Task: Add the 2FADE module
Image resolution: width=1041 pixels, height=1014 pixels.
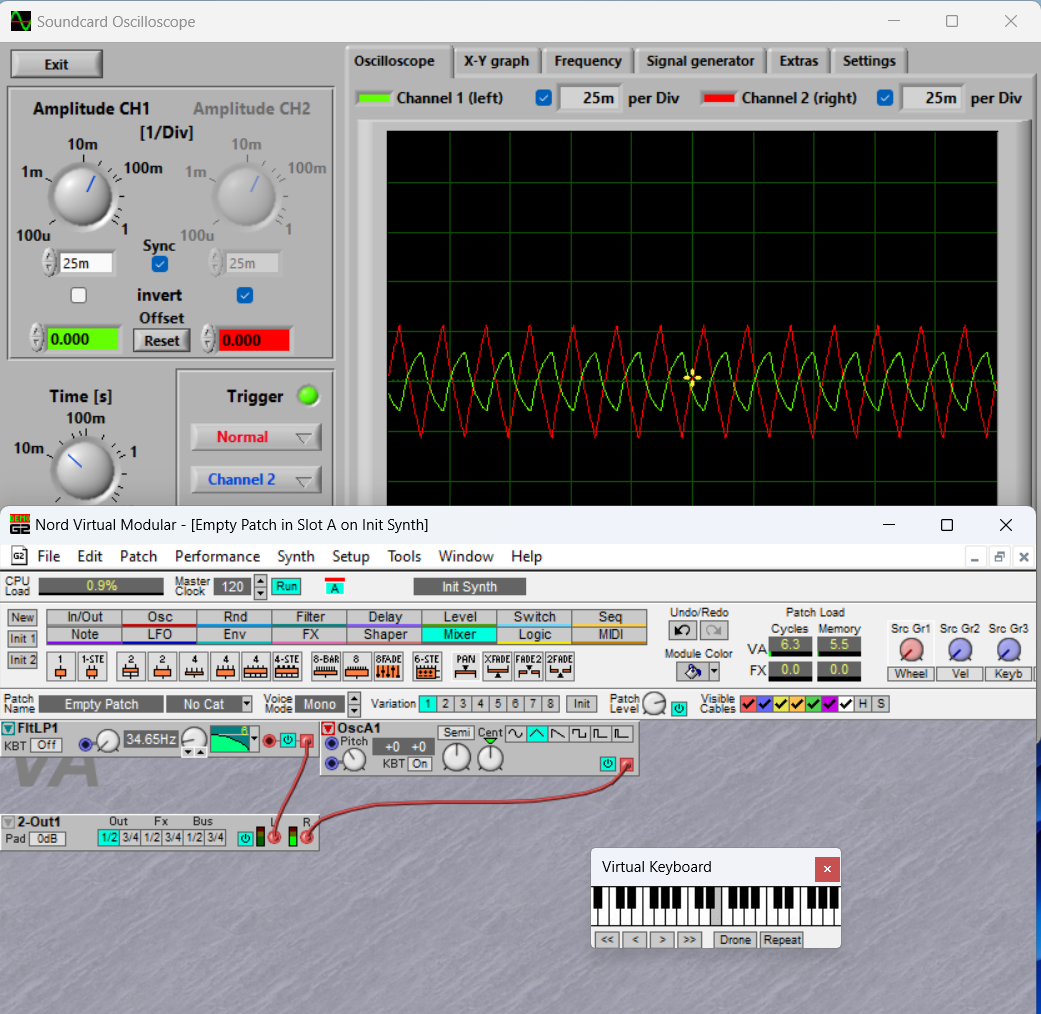Action: coord(560,666)
